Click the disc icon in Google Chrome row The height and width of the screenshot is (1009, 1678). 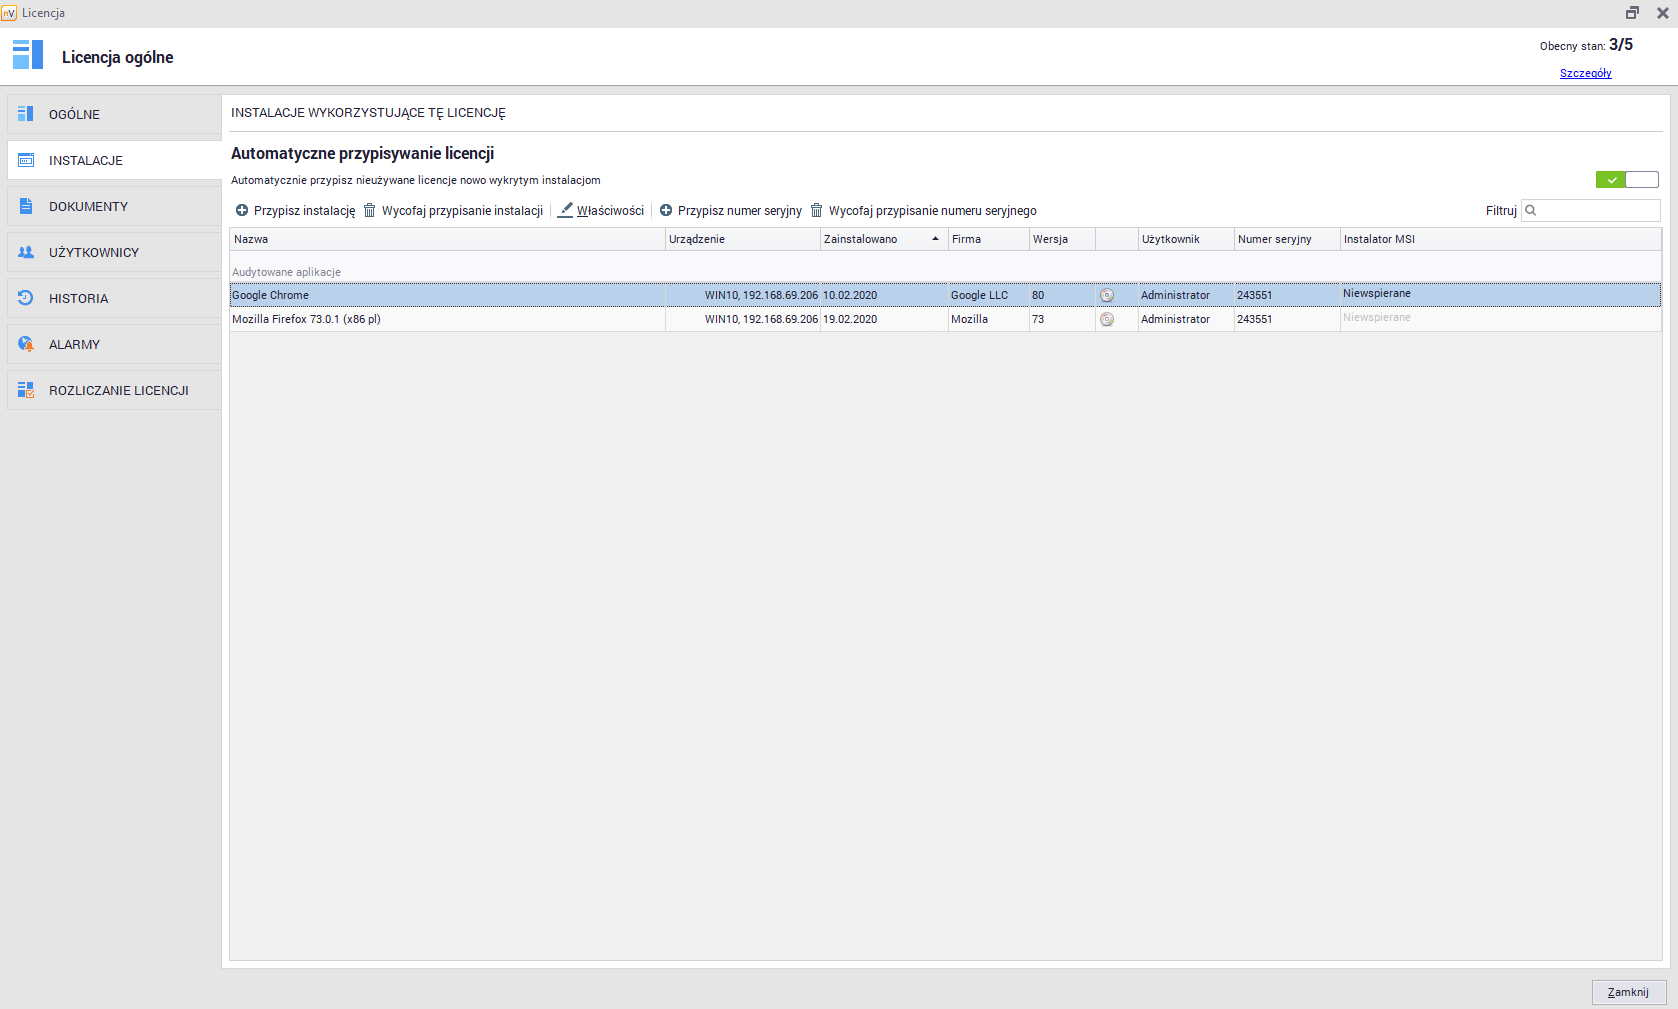[x=1107, y=296]
